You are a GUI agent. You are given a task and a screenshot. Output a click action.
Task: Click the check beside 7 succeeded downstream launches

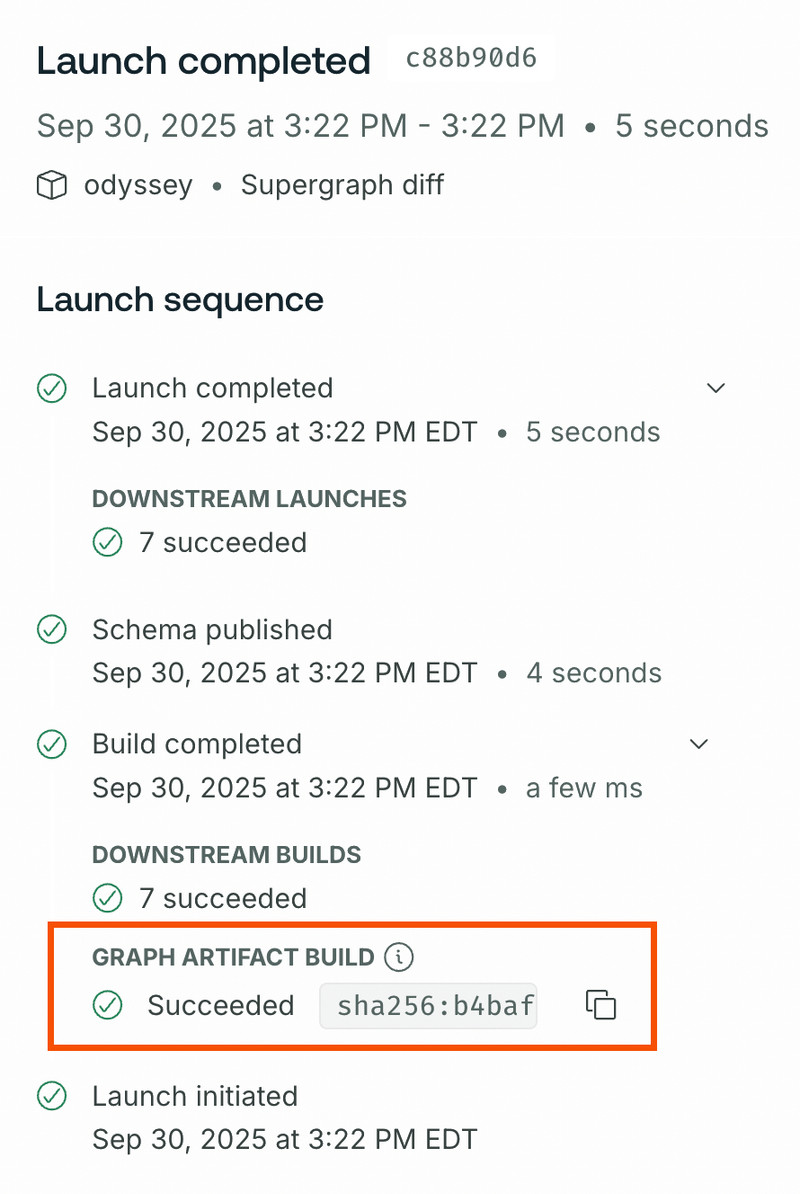pyautogui.click(x=107, y=541)
